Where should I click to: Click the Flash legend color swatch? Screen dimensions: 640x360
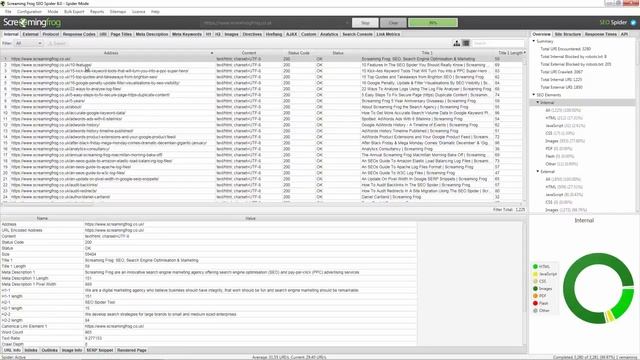[x=535, y=303]
